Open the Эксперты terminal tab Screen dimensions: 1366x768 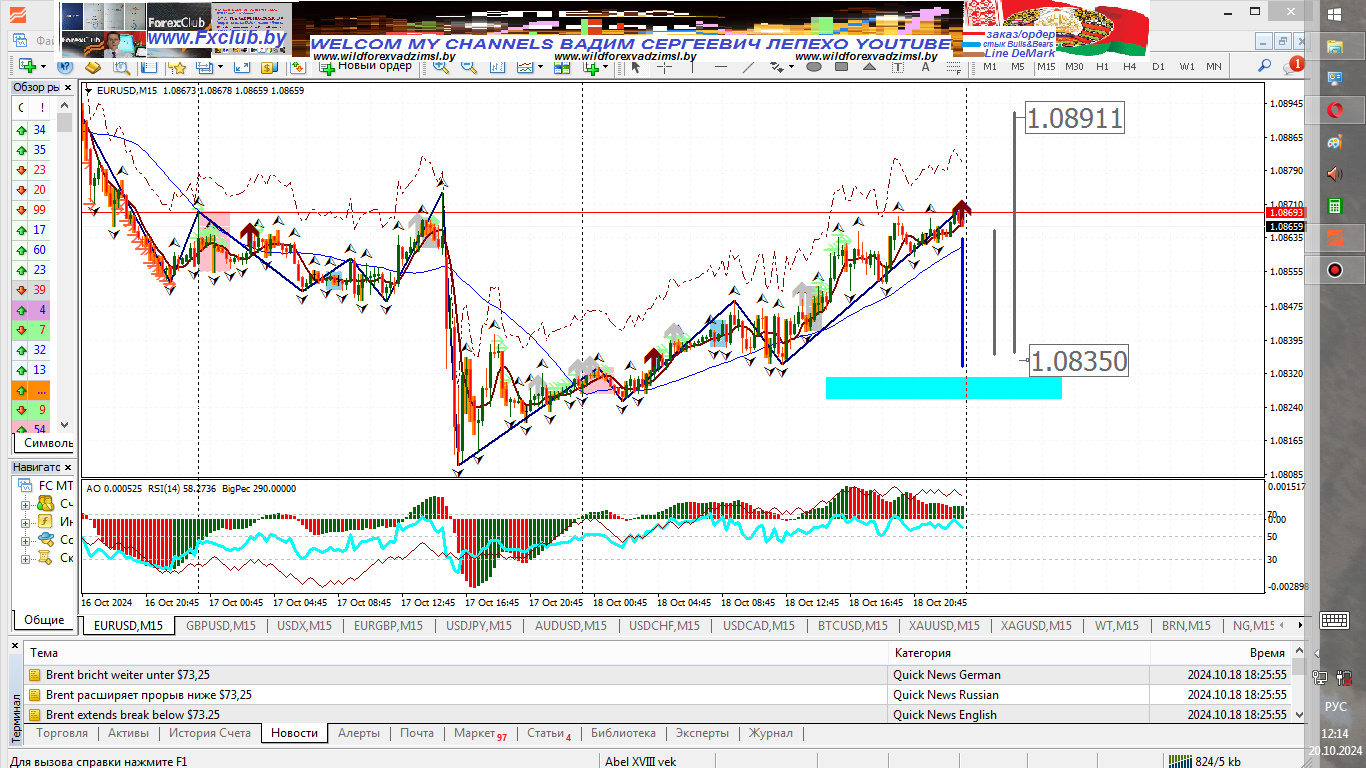(x=702, y=733)
